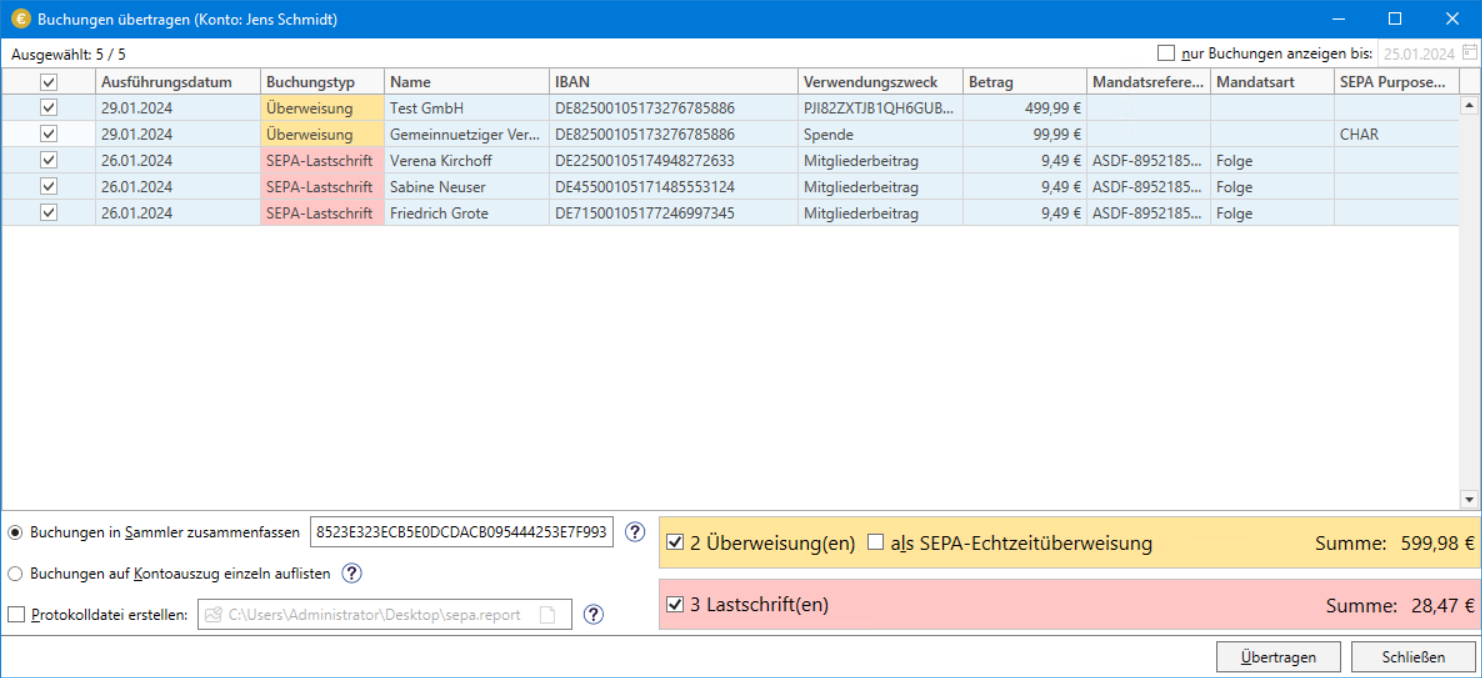Click the Euro app icon in title bar
This screenshot has height=678, width=1482.
click(20, 19)
